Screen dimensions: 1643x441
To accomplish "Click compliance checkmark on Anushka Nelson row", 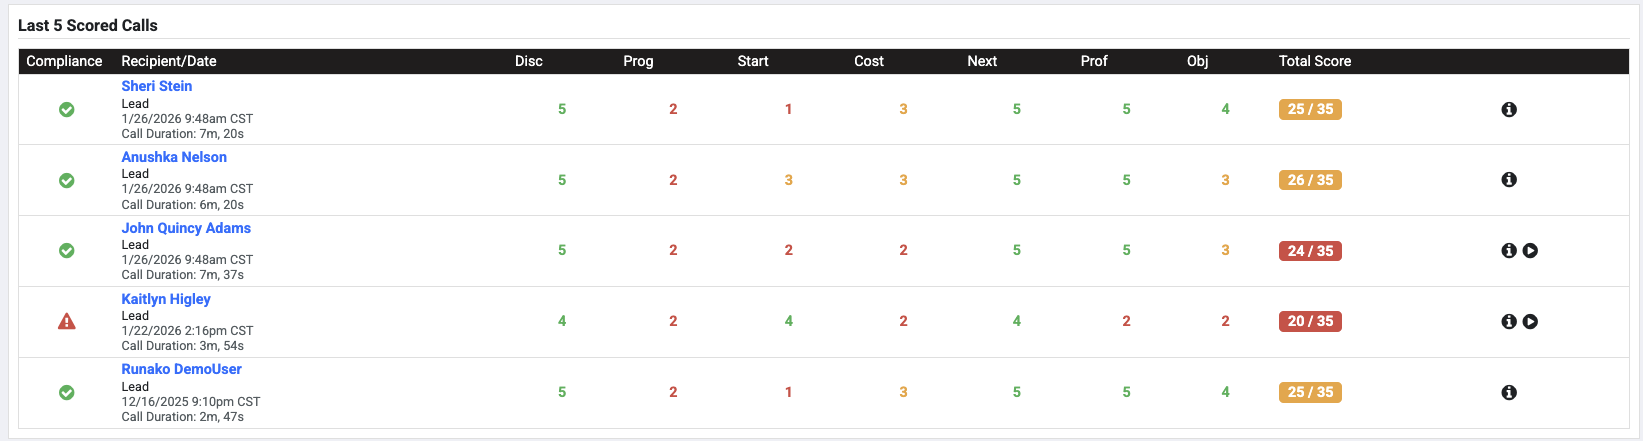I will click(66, 181).
